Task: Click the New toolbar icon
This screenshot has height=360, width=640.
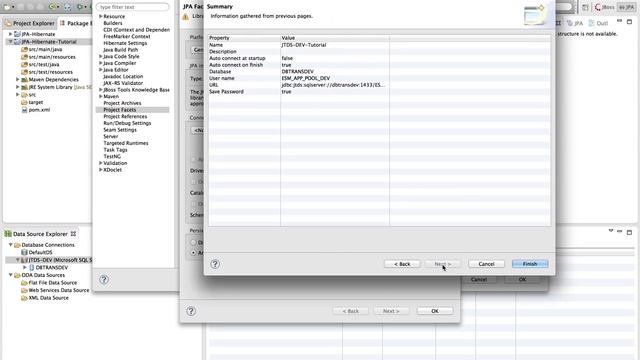Action: point(7,7)
